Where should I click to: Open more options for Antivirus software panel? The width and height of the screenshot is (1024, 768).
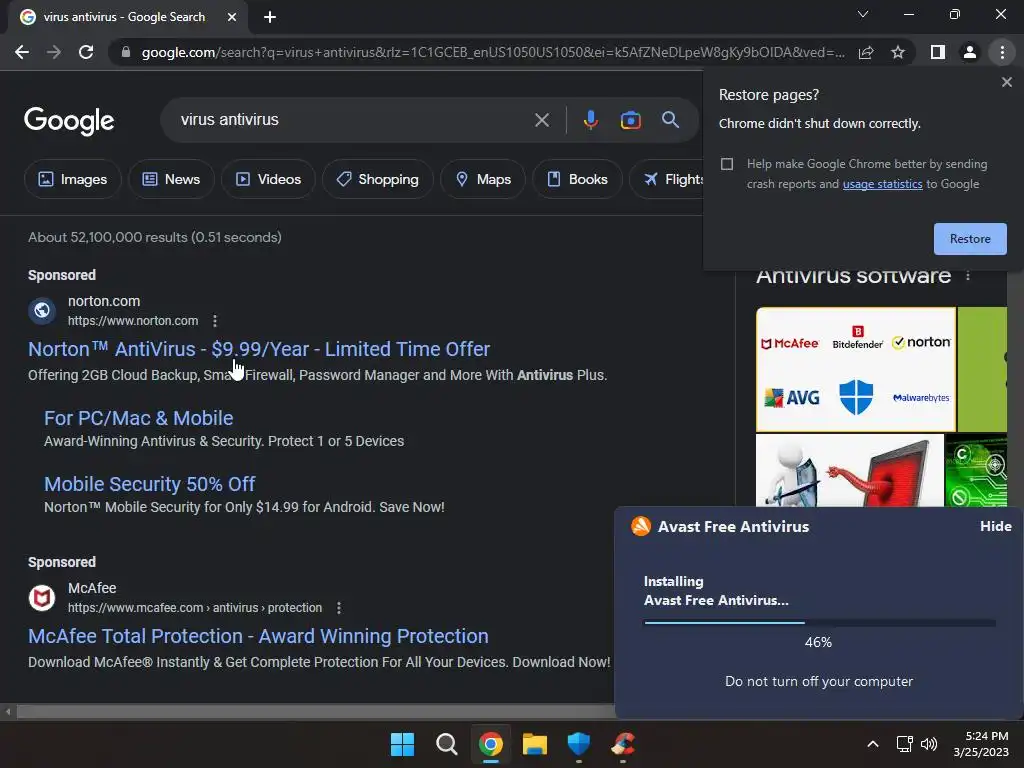pos(968,276)
